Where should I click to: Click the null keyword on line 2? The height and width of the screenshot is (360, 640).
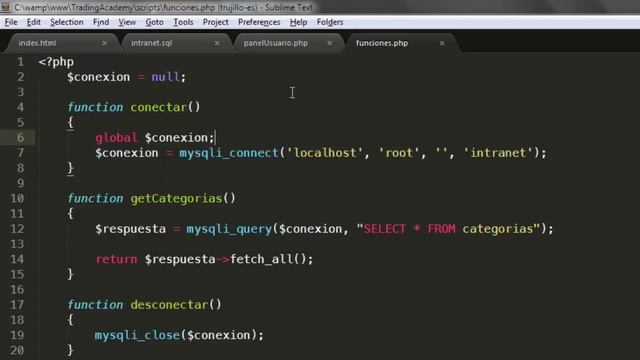click(165, 77)
